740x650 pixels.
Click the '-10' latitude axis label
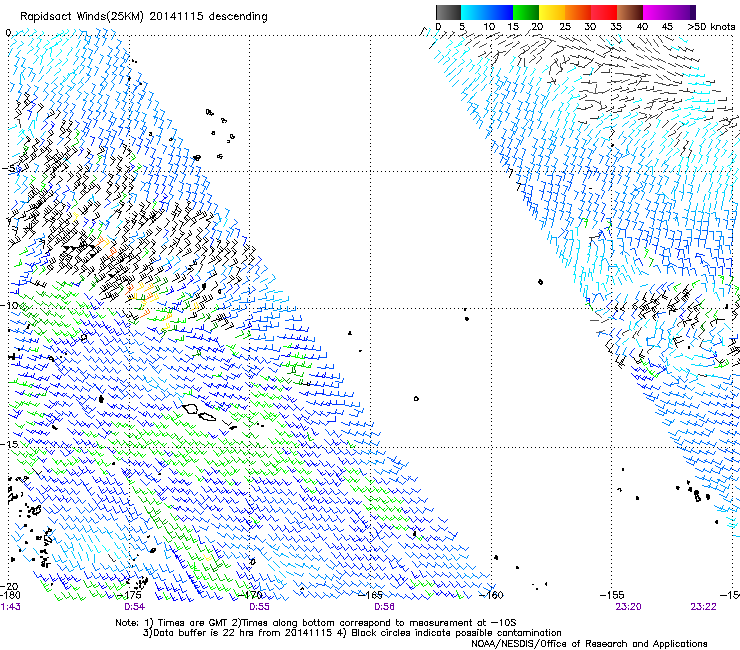(x=9, y=305)
